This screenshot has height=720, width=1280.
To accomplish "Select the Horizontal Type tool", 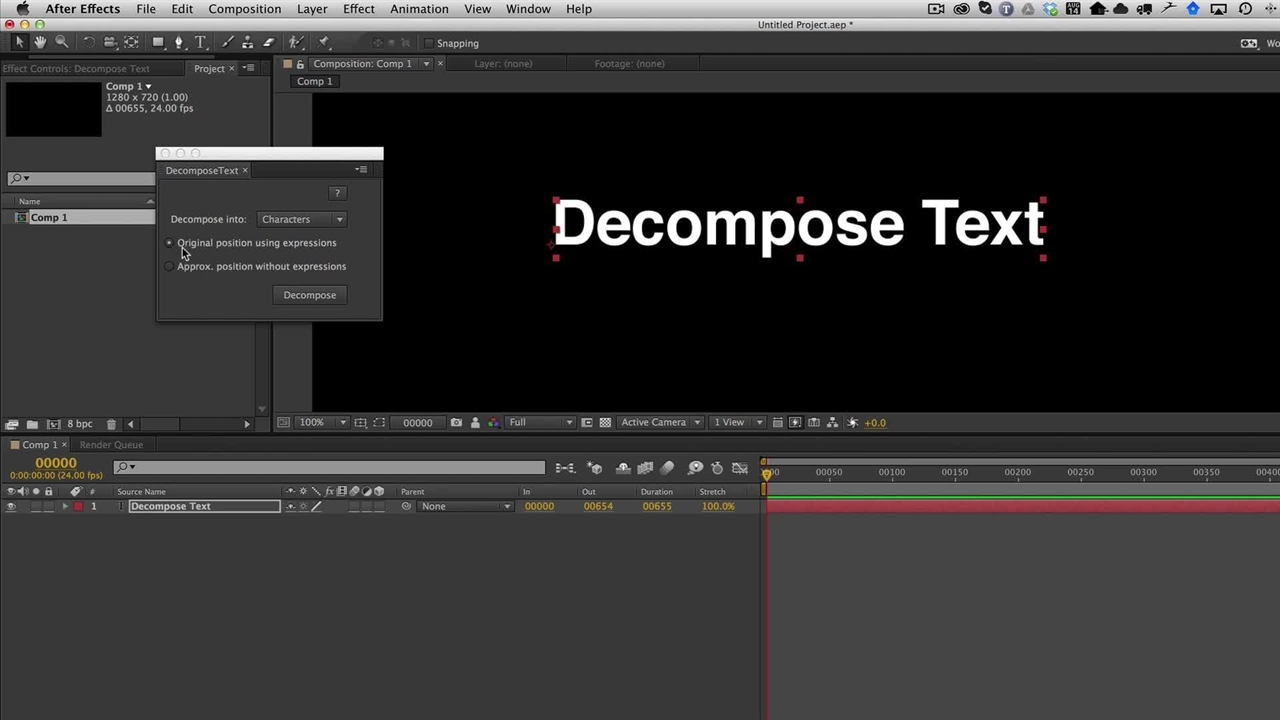I will coord(200,42).
